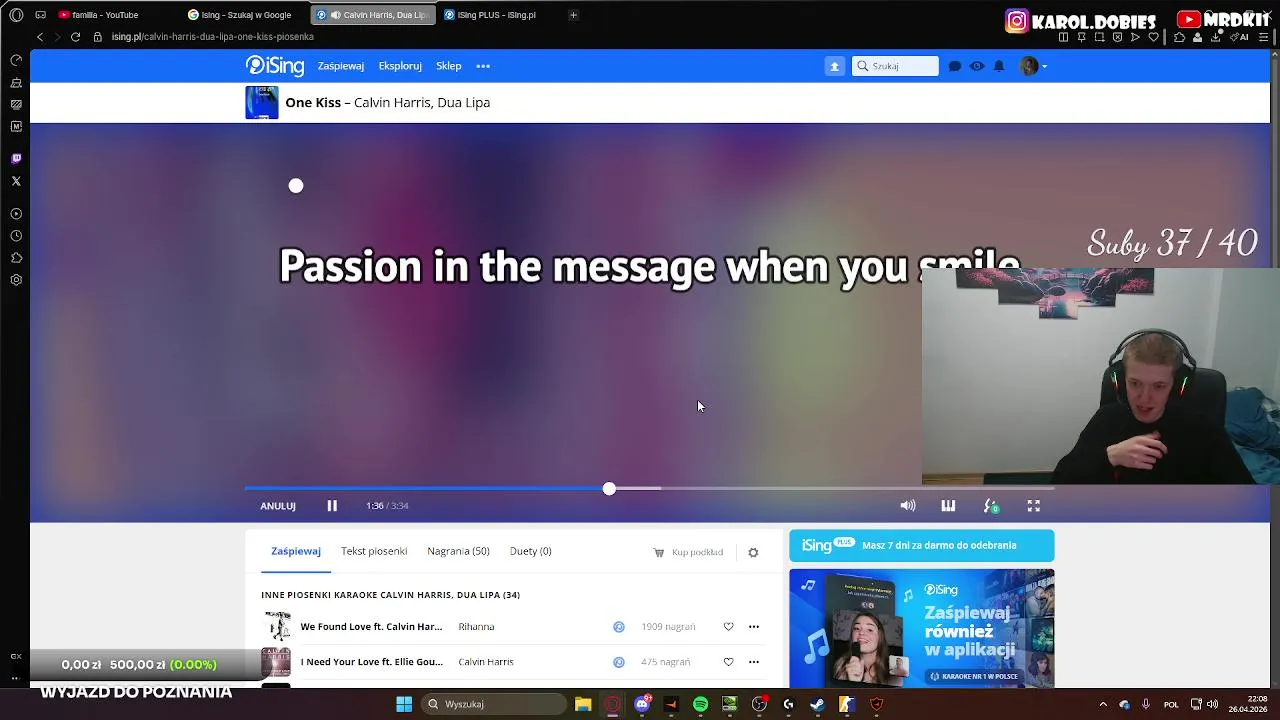Open the Windows Start menu
Screen dimensions: 1280x720
click(x=404, y=704)
